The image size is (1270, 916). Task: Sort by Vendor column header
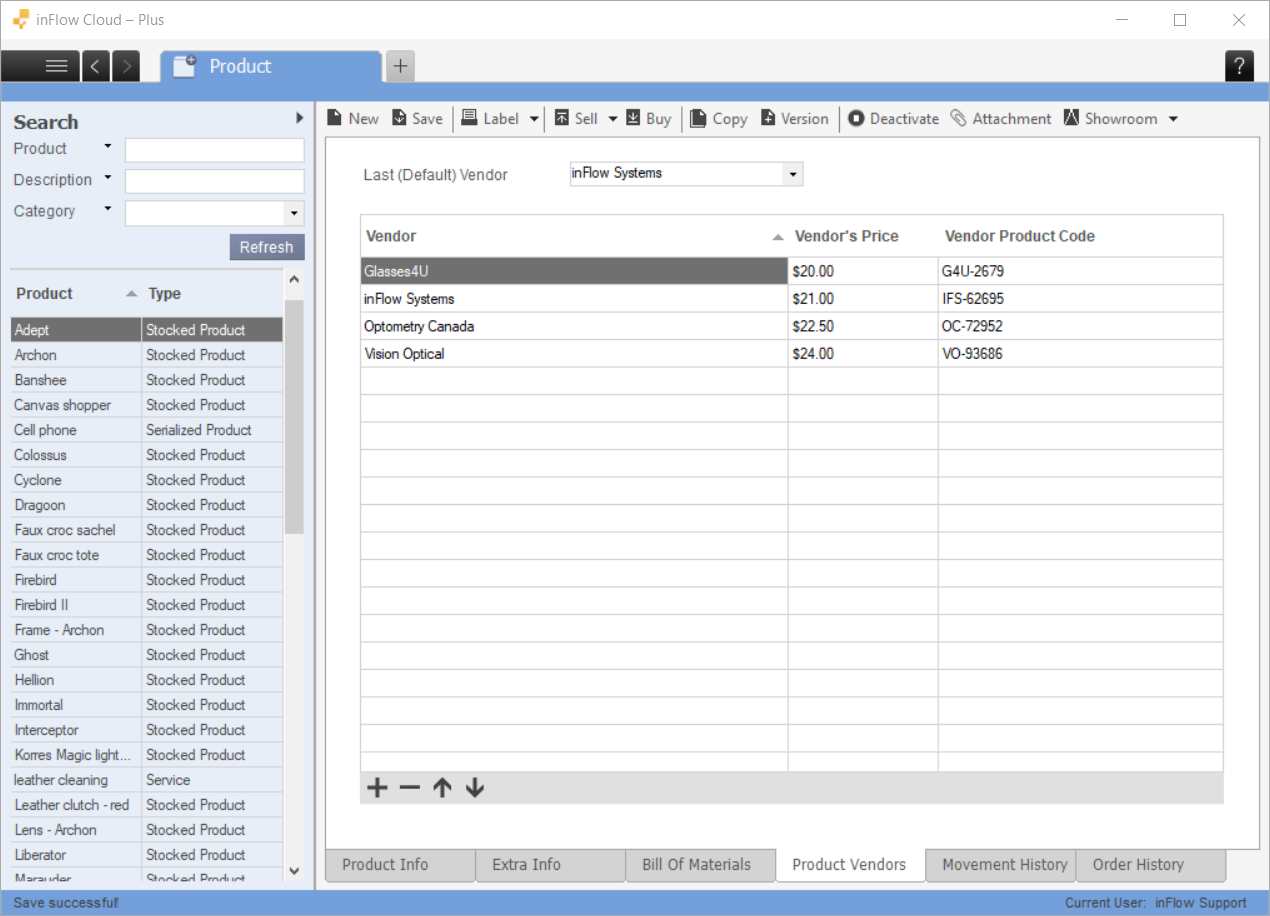tap(574, 236)
